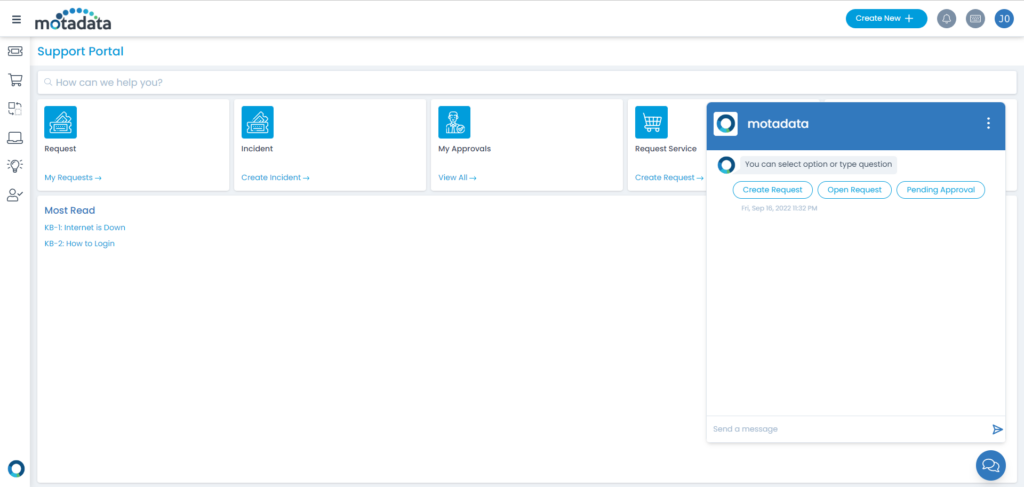
Task: Click the Request card title text
Action: coord(60,149)
